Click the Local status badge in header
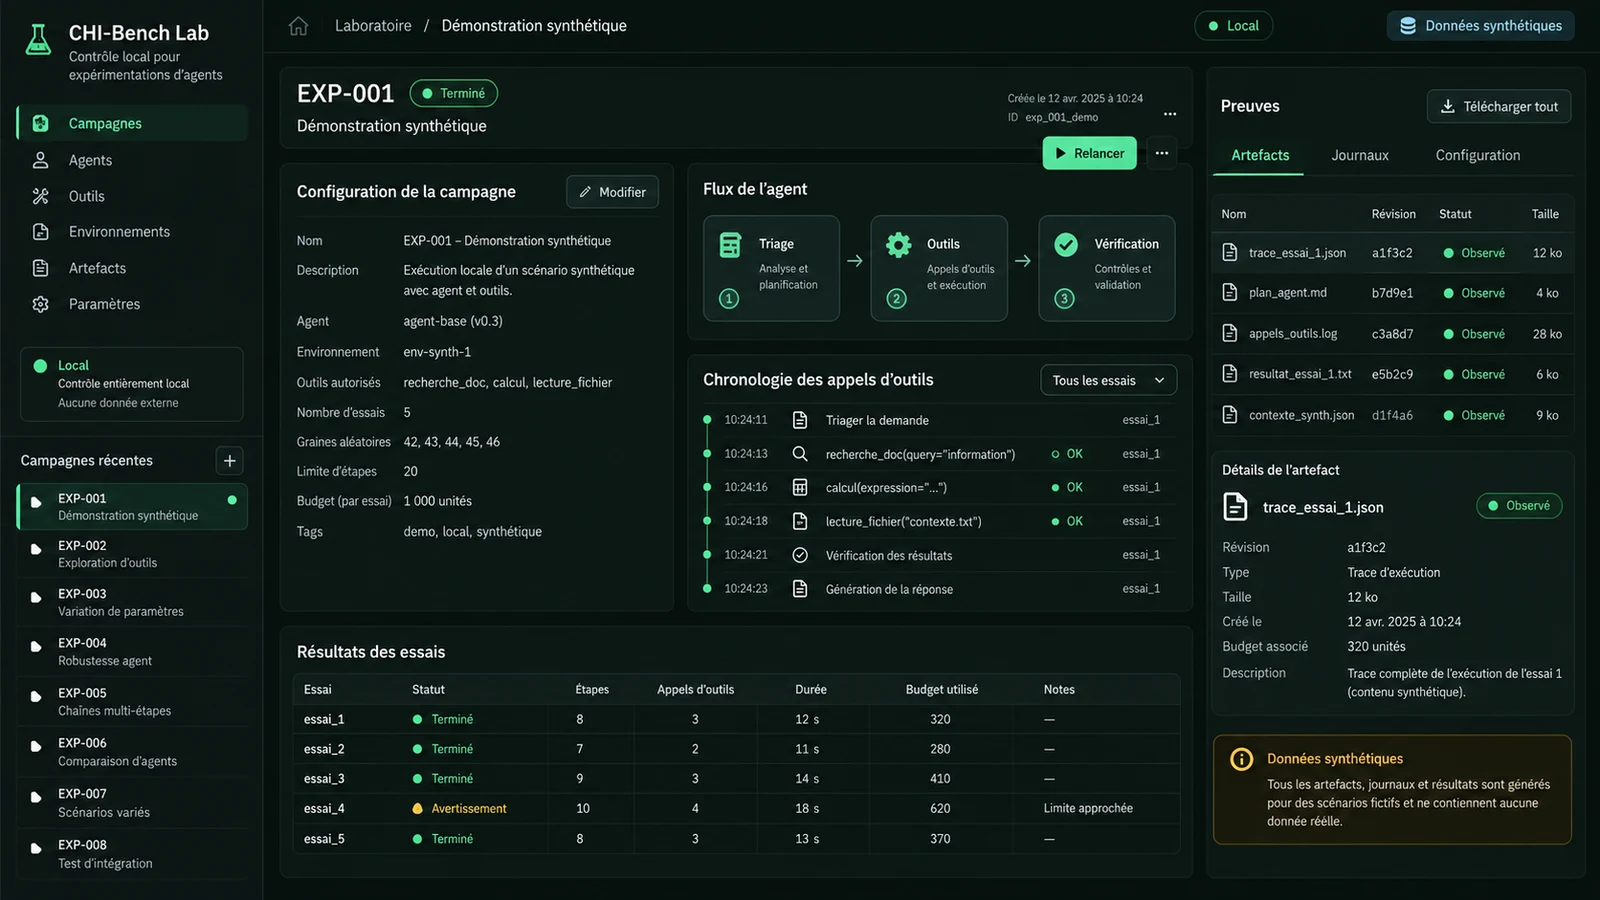The height and width of the screenshot is (900, 1600). [1233, 26]
